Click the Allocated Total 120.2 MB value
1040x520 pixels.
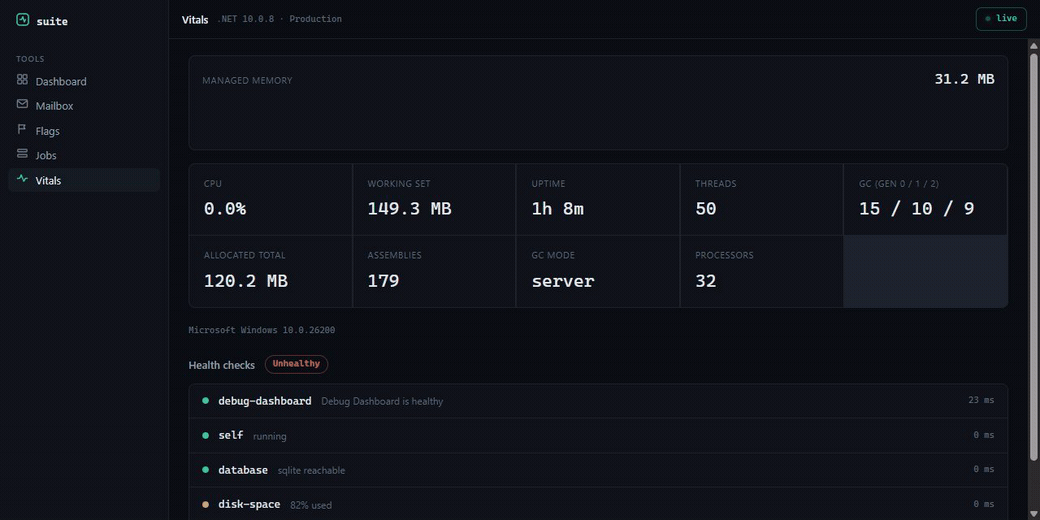click(x=245, y=281)
